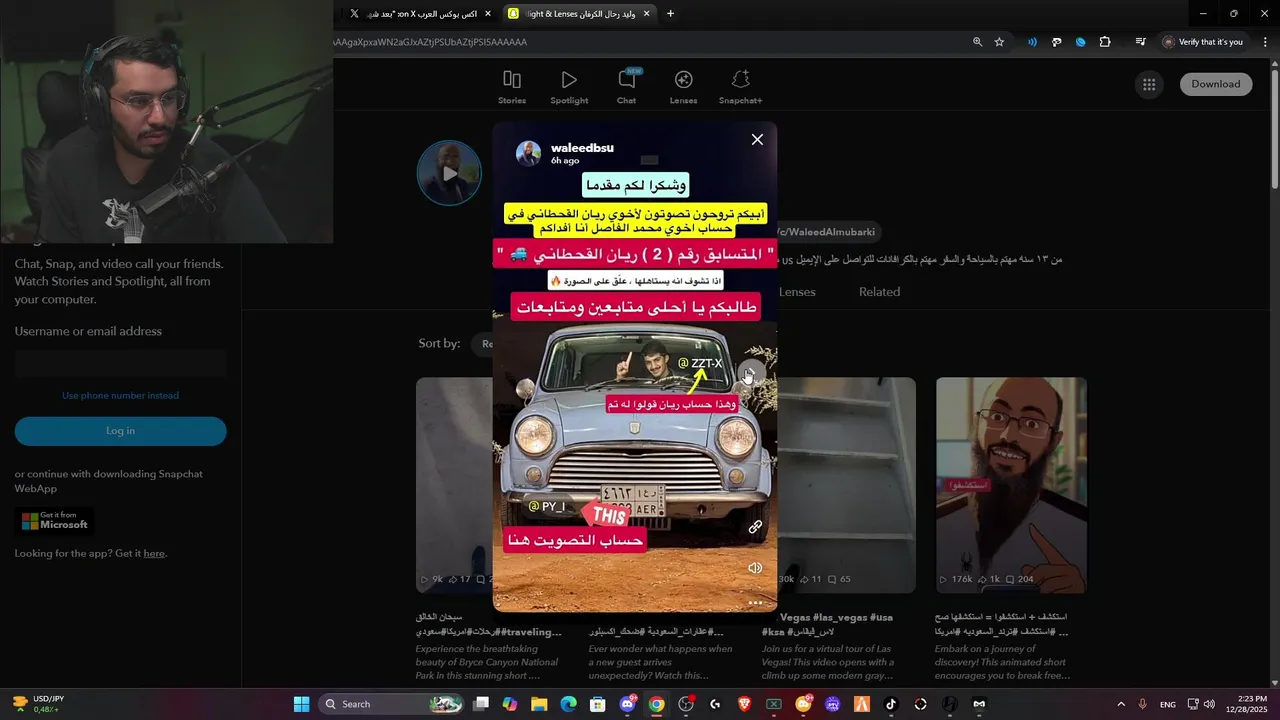Screen dimensions: 1280x720
Task: Open the ENG language switcher
Action: tap(1168, 704)
